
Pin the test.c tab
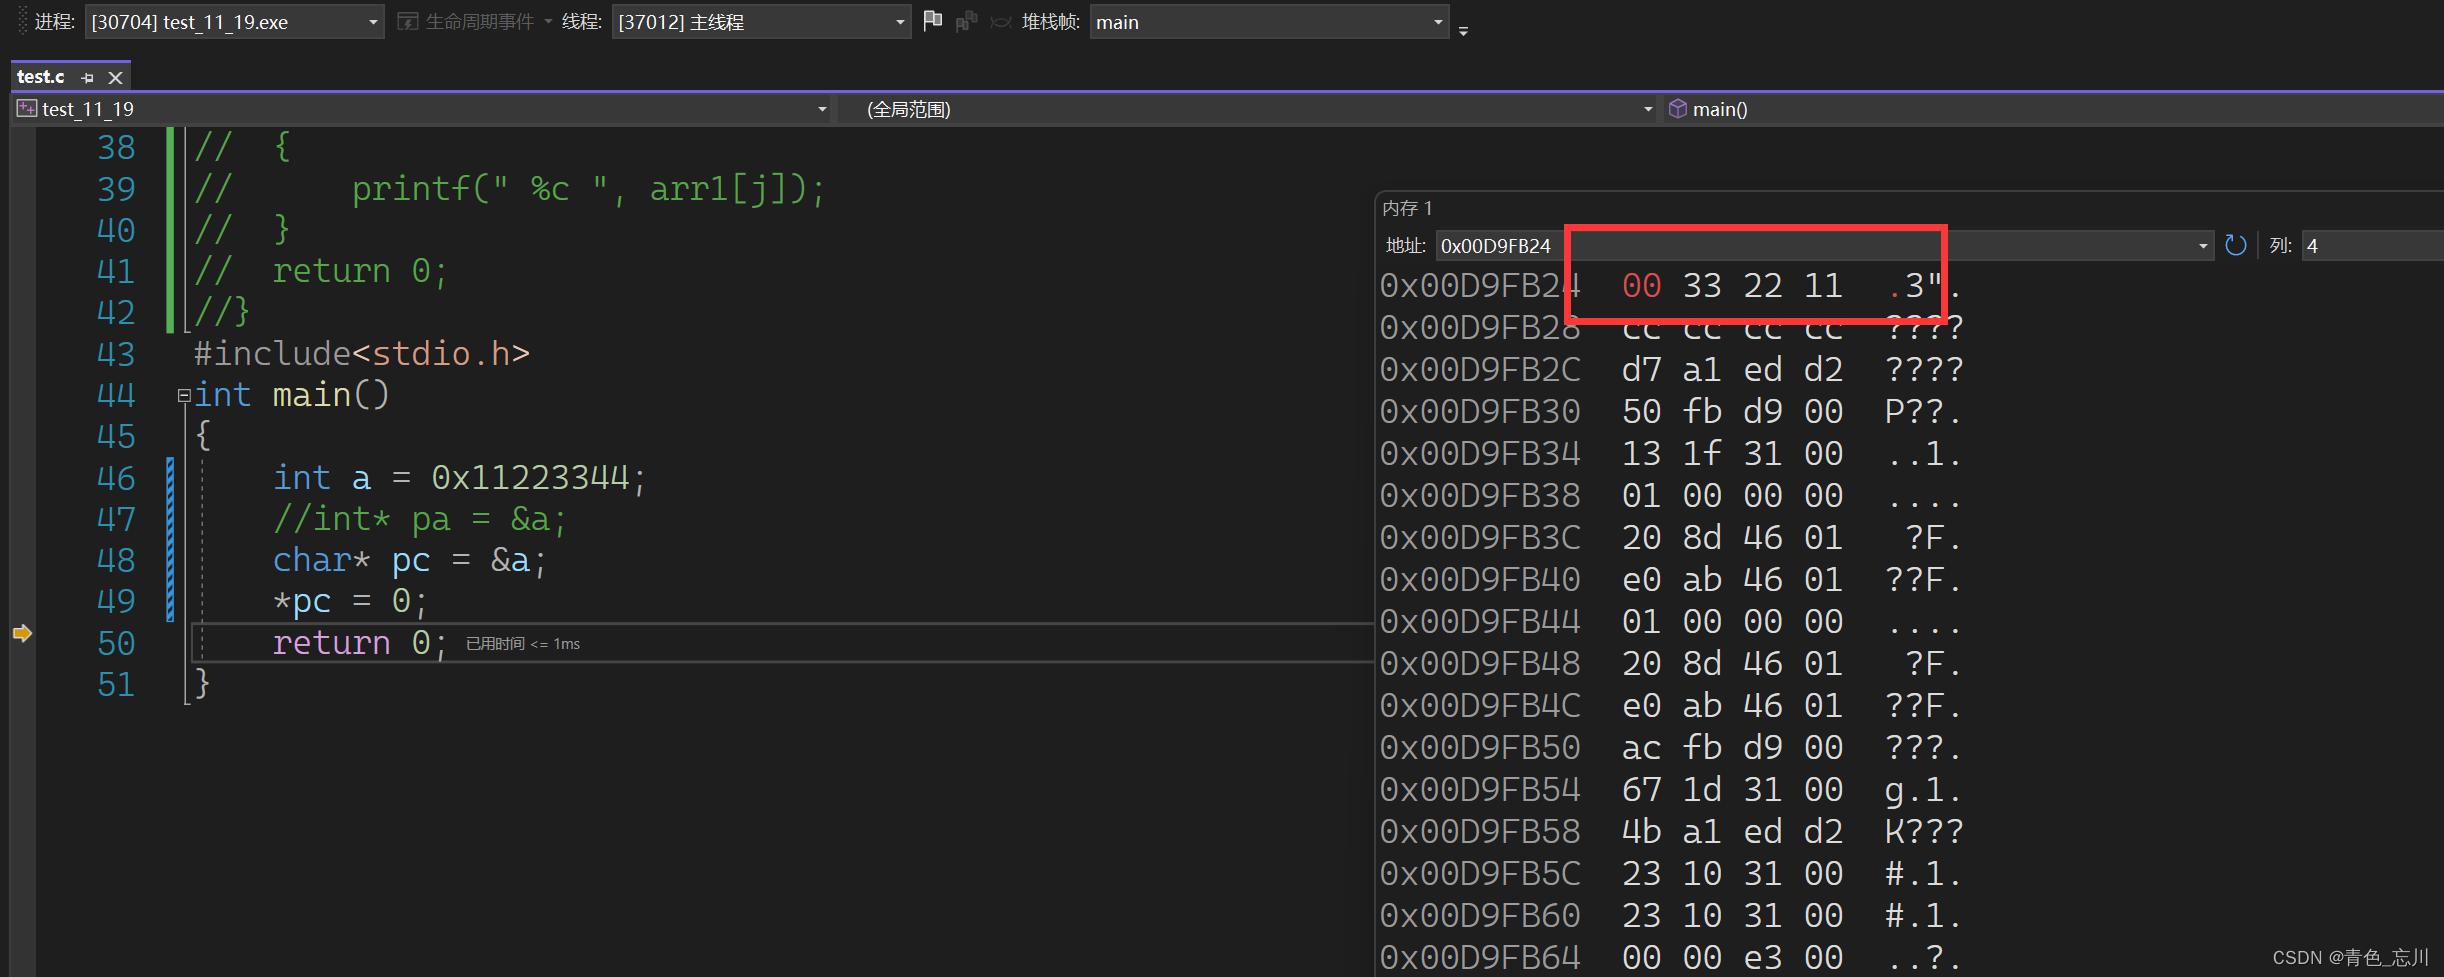pos(87,77)
